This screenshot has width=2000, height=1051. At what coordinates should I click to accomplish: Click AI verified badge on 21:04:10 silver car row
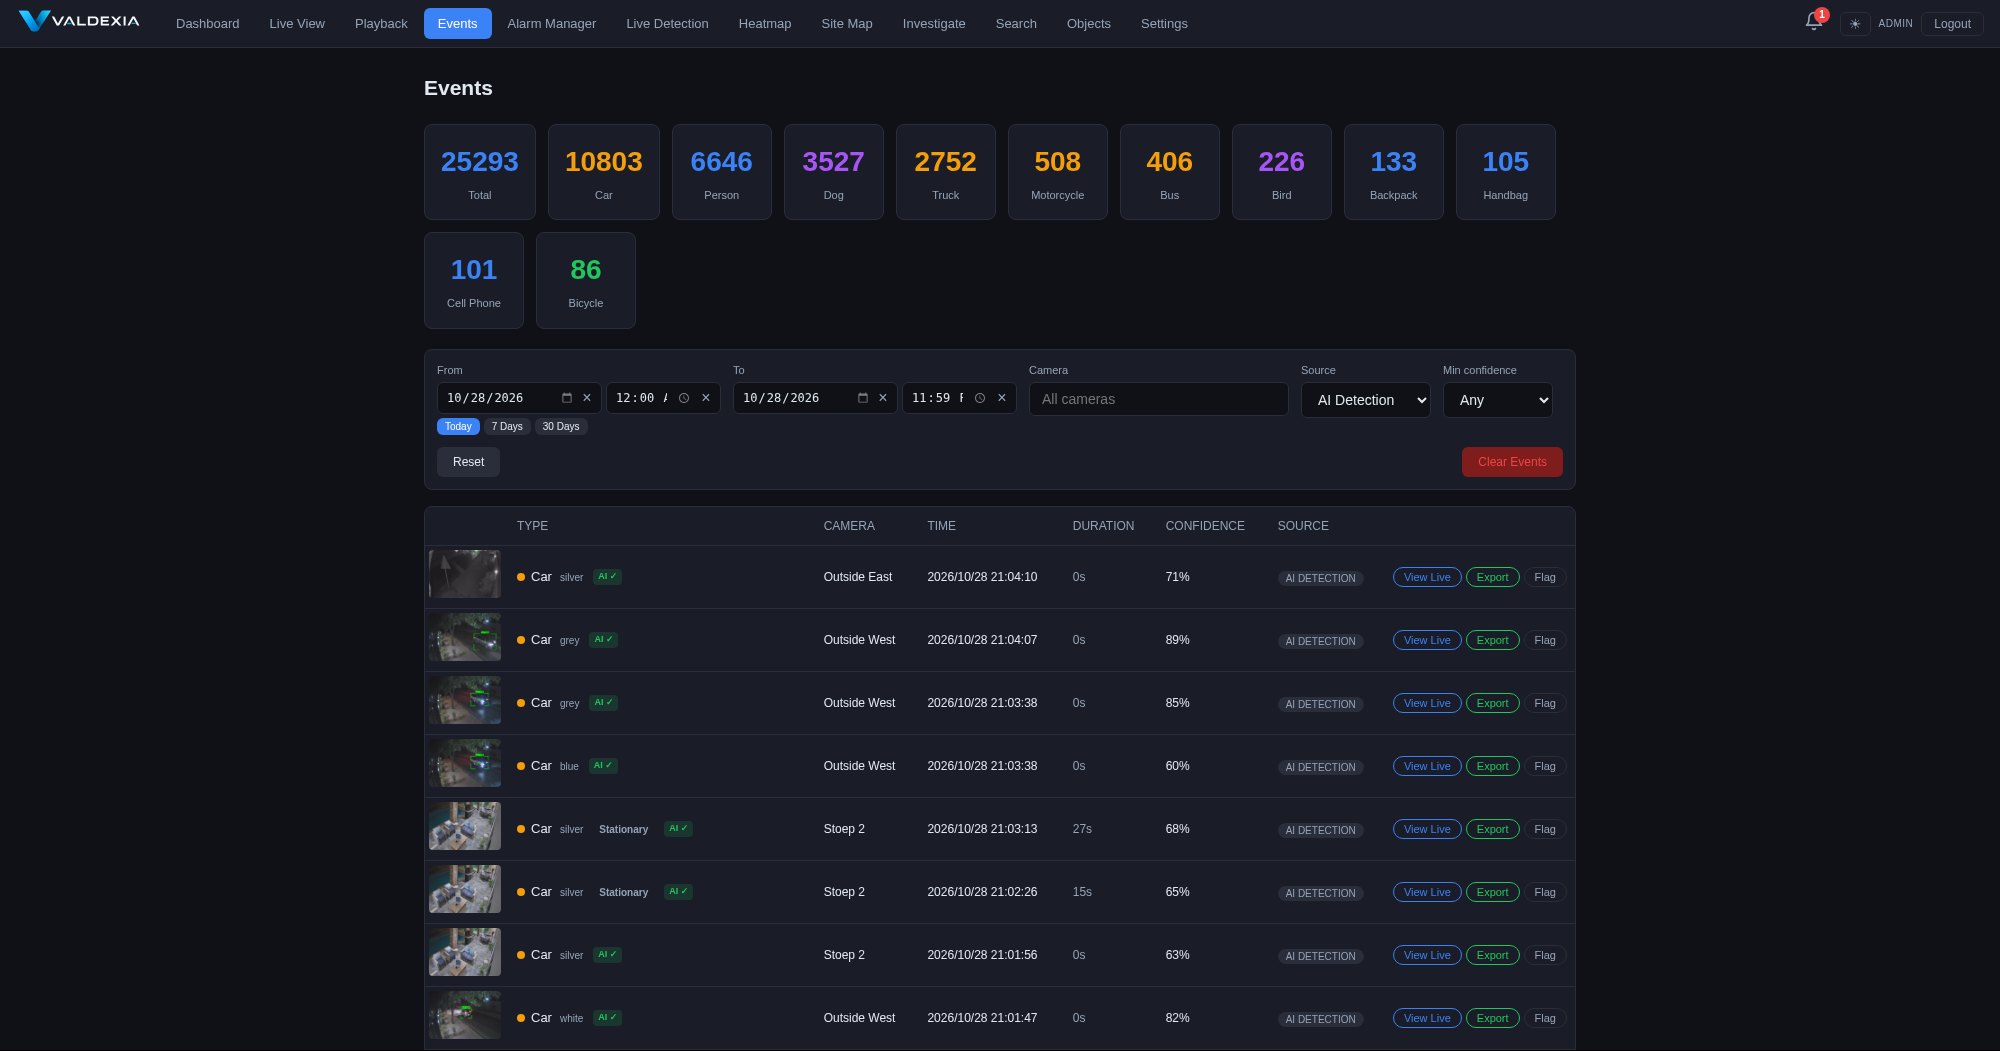click(607, 577)
